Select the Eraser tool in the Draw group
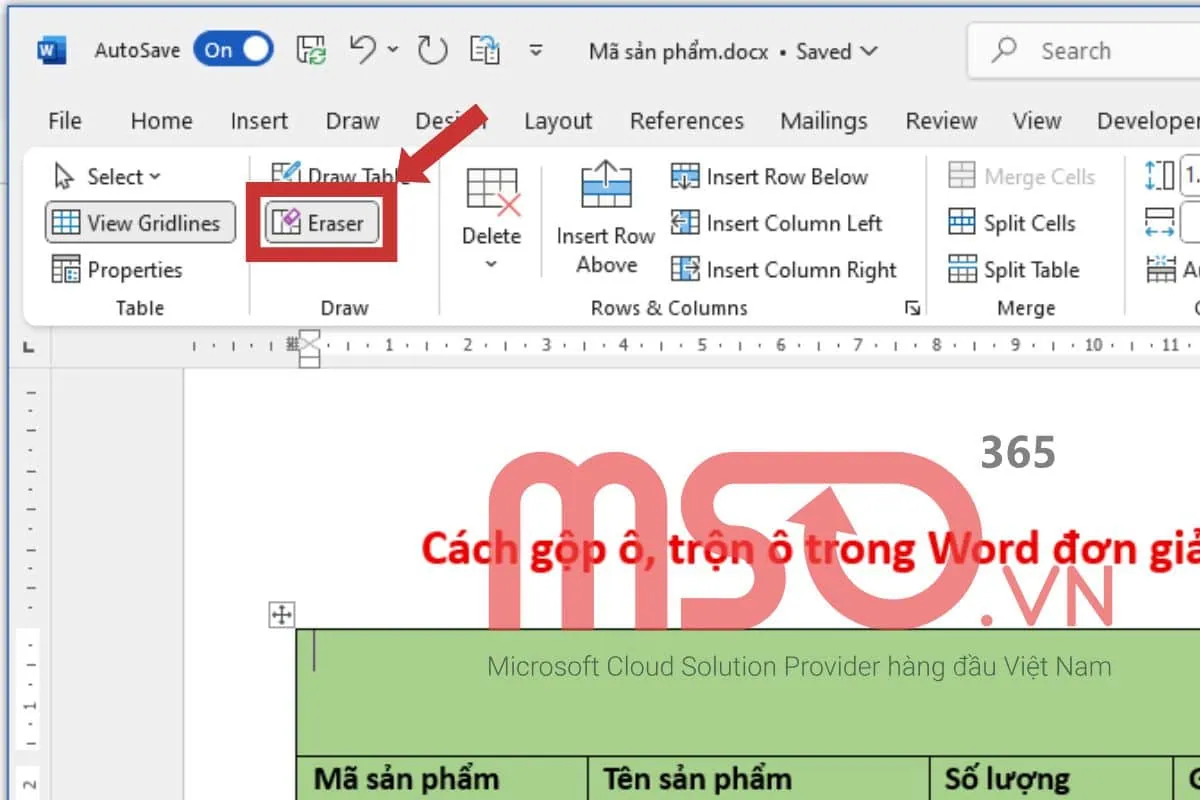 pyautogui.click(x=319, y=222)
